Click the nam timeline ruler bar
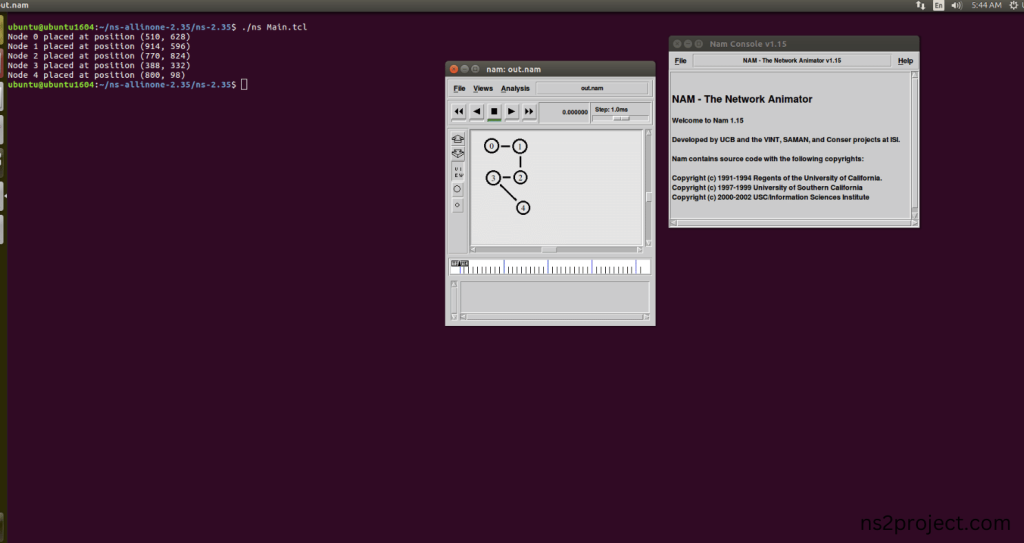This screenshot has height=543, width=1024. point(551,267)
